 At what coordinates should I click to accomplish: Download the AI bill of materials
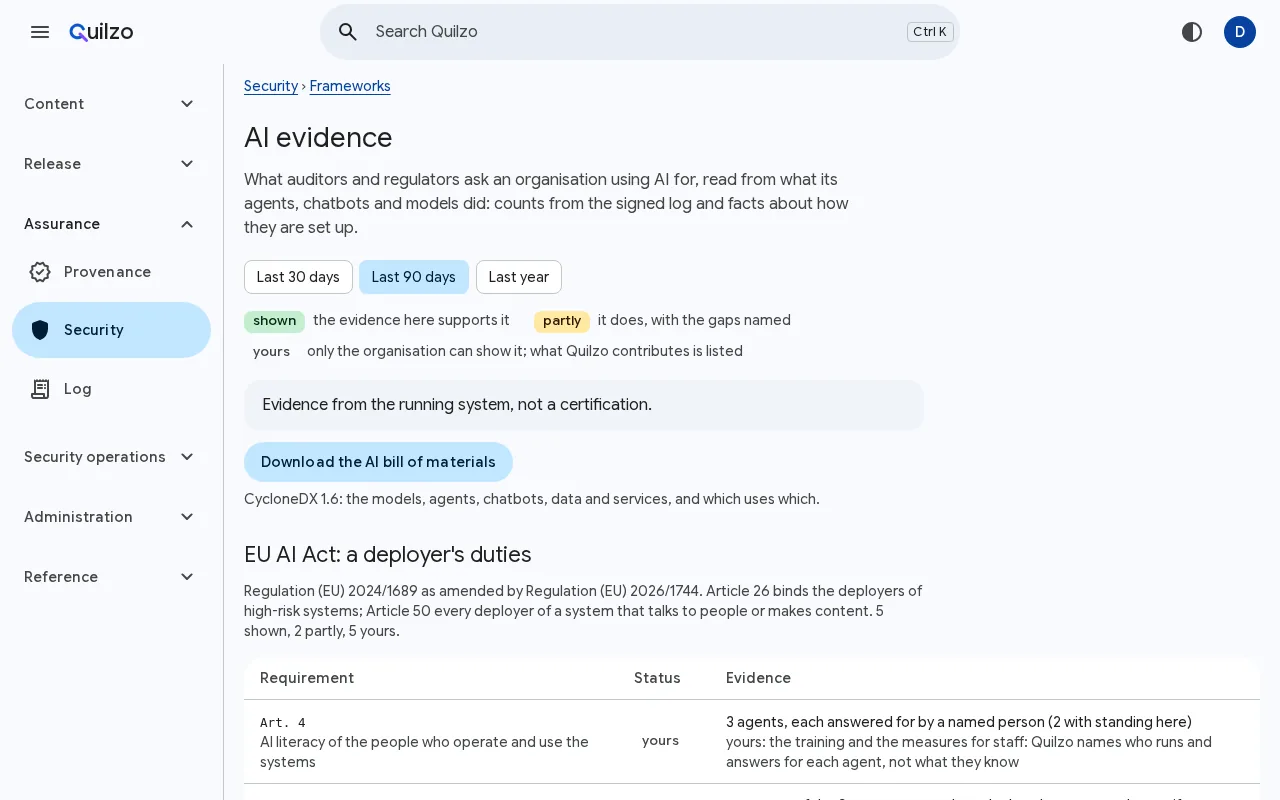378,462
